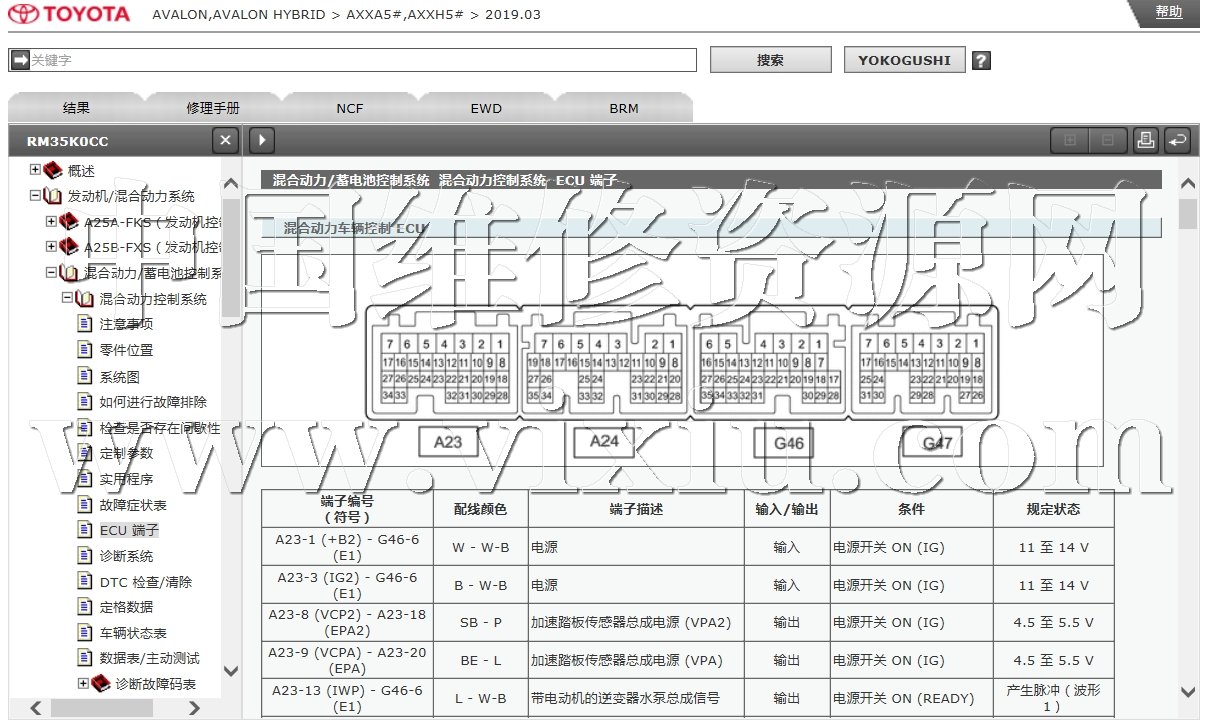Click the expand-all plus toolbar icon
The height and width of the screenshot is (723, 1205).
(x=1070, y=141)
